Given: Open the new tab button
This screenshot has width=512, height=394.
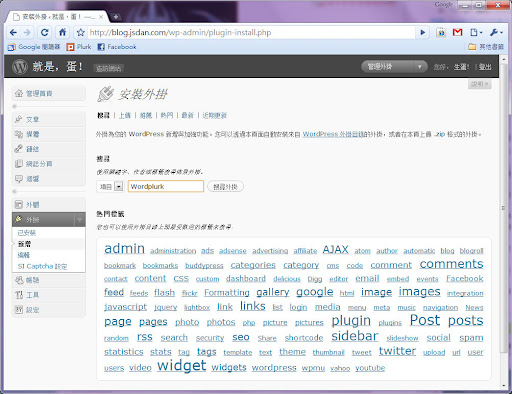Looking at the screenshot, I should [x=115, y=17].
